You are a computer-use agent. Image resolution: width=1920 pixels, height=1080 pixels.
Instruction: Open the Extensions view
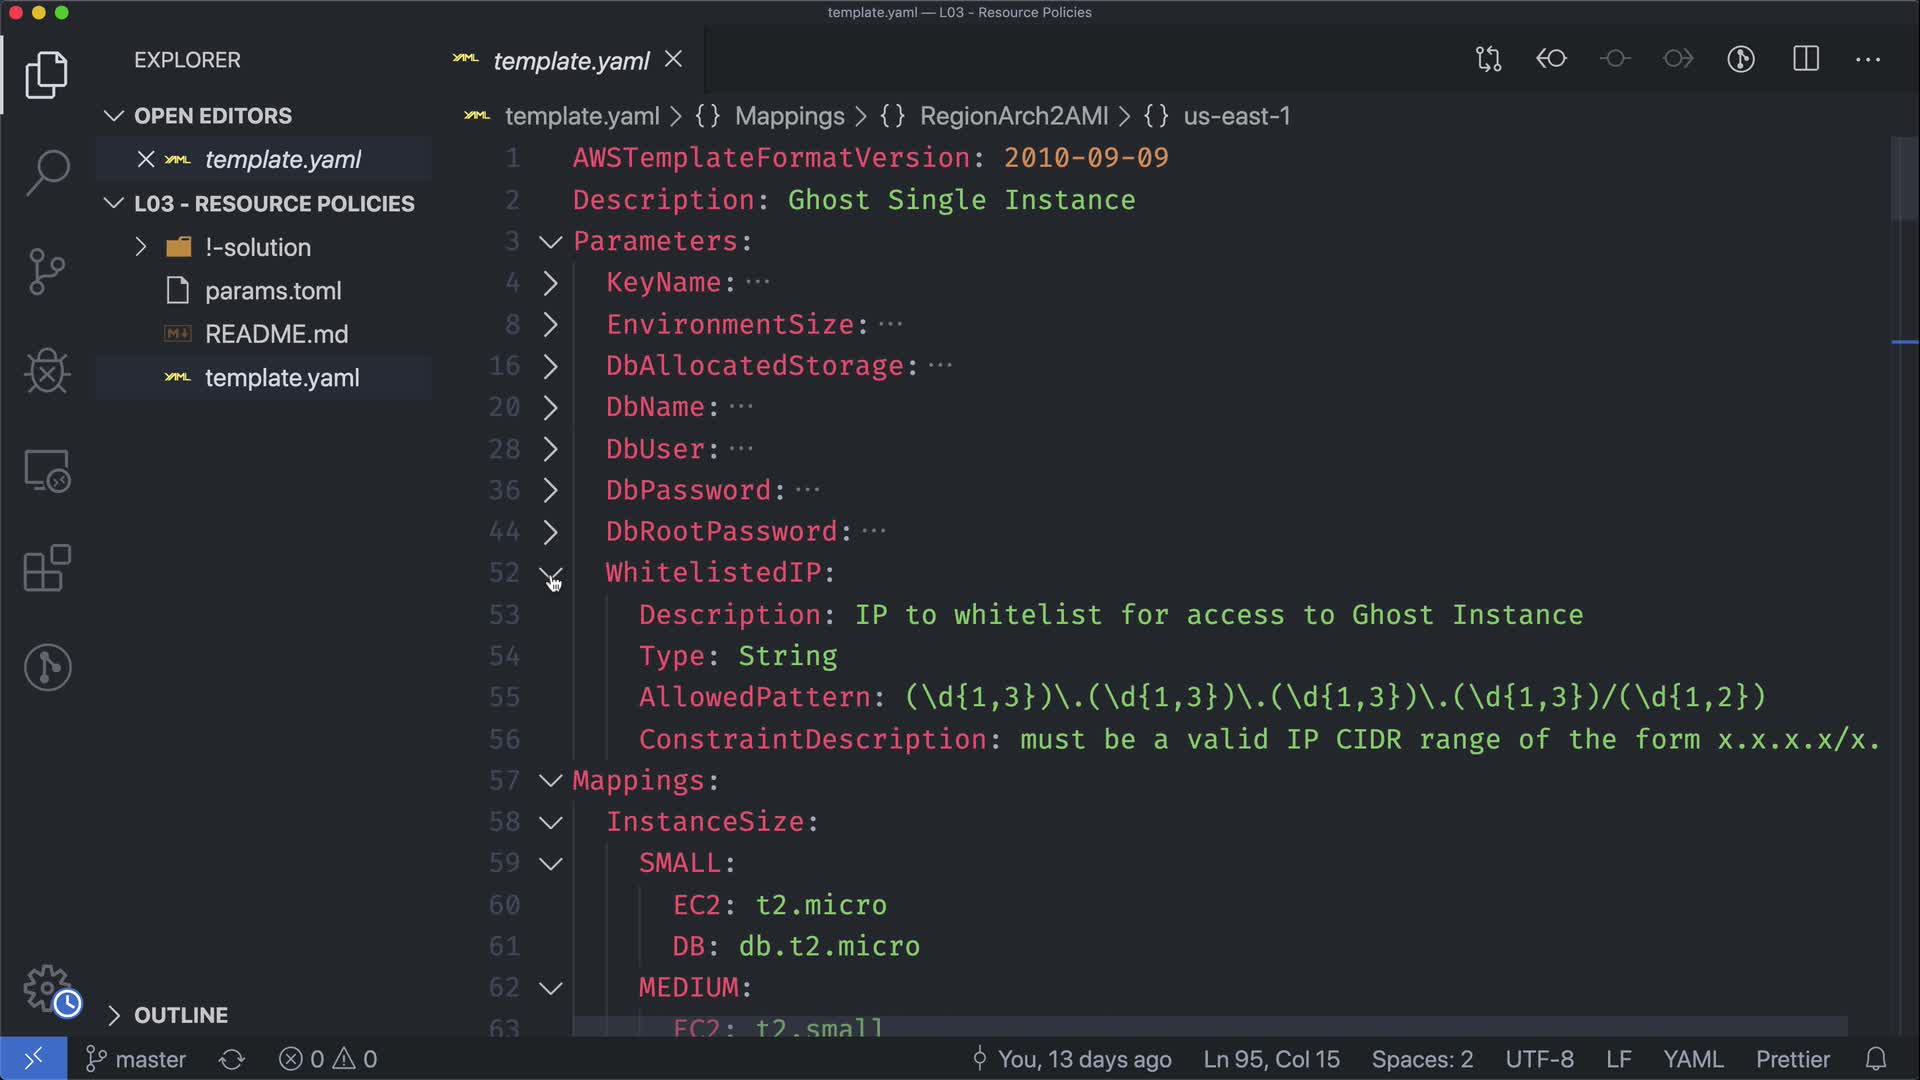point(47,569)
